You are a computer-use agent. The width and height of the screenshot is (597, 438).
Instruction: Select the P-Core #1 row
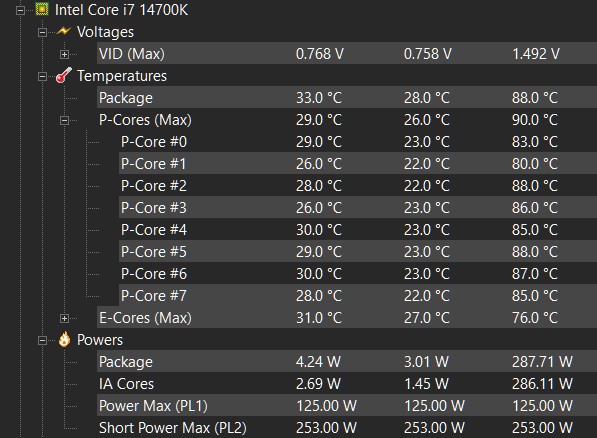point(358,164)
